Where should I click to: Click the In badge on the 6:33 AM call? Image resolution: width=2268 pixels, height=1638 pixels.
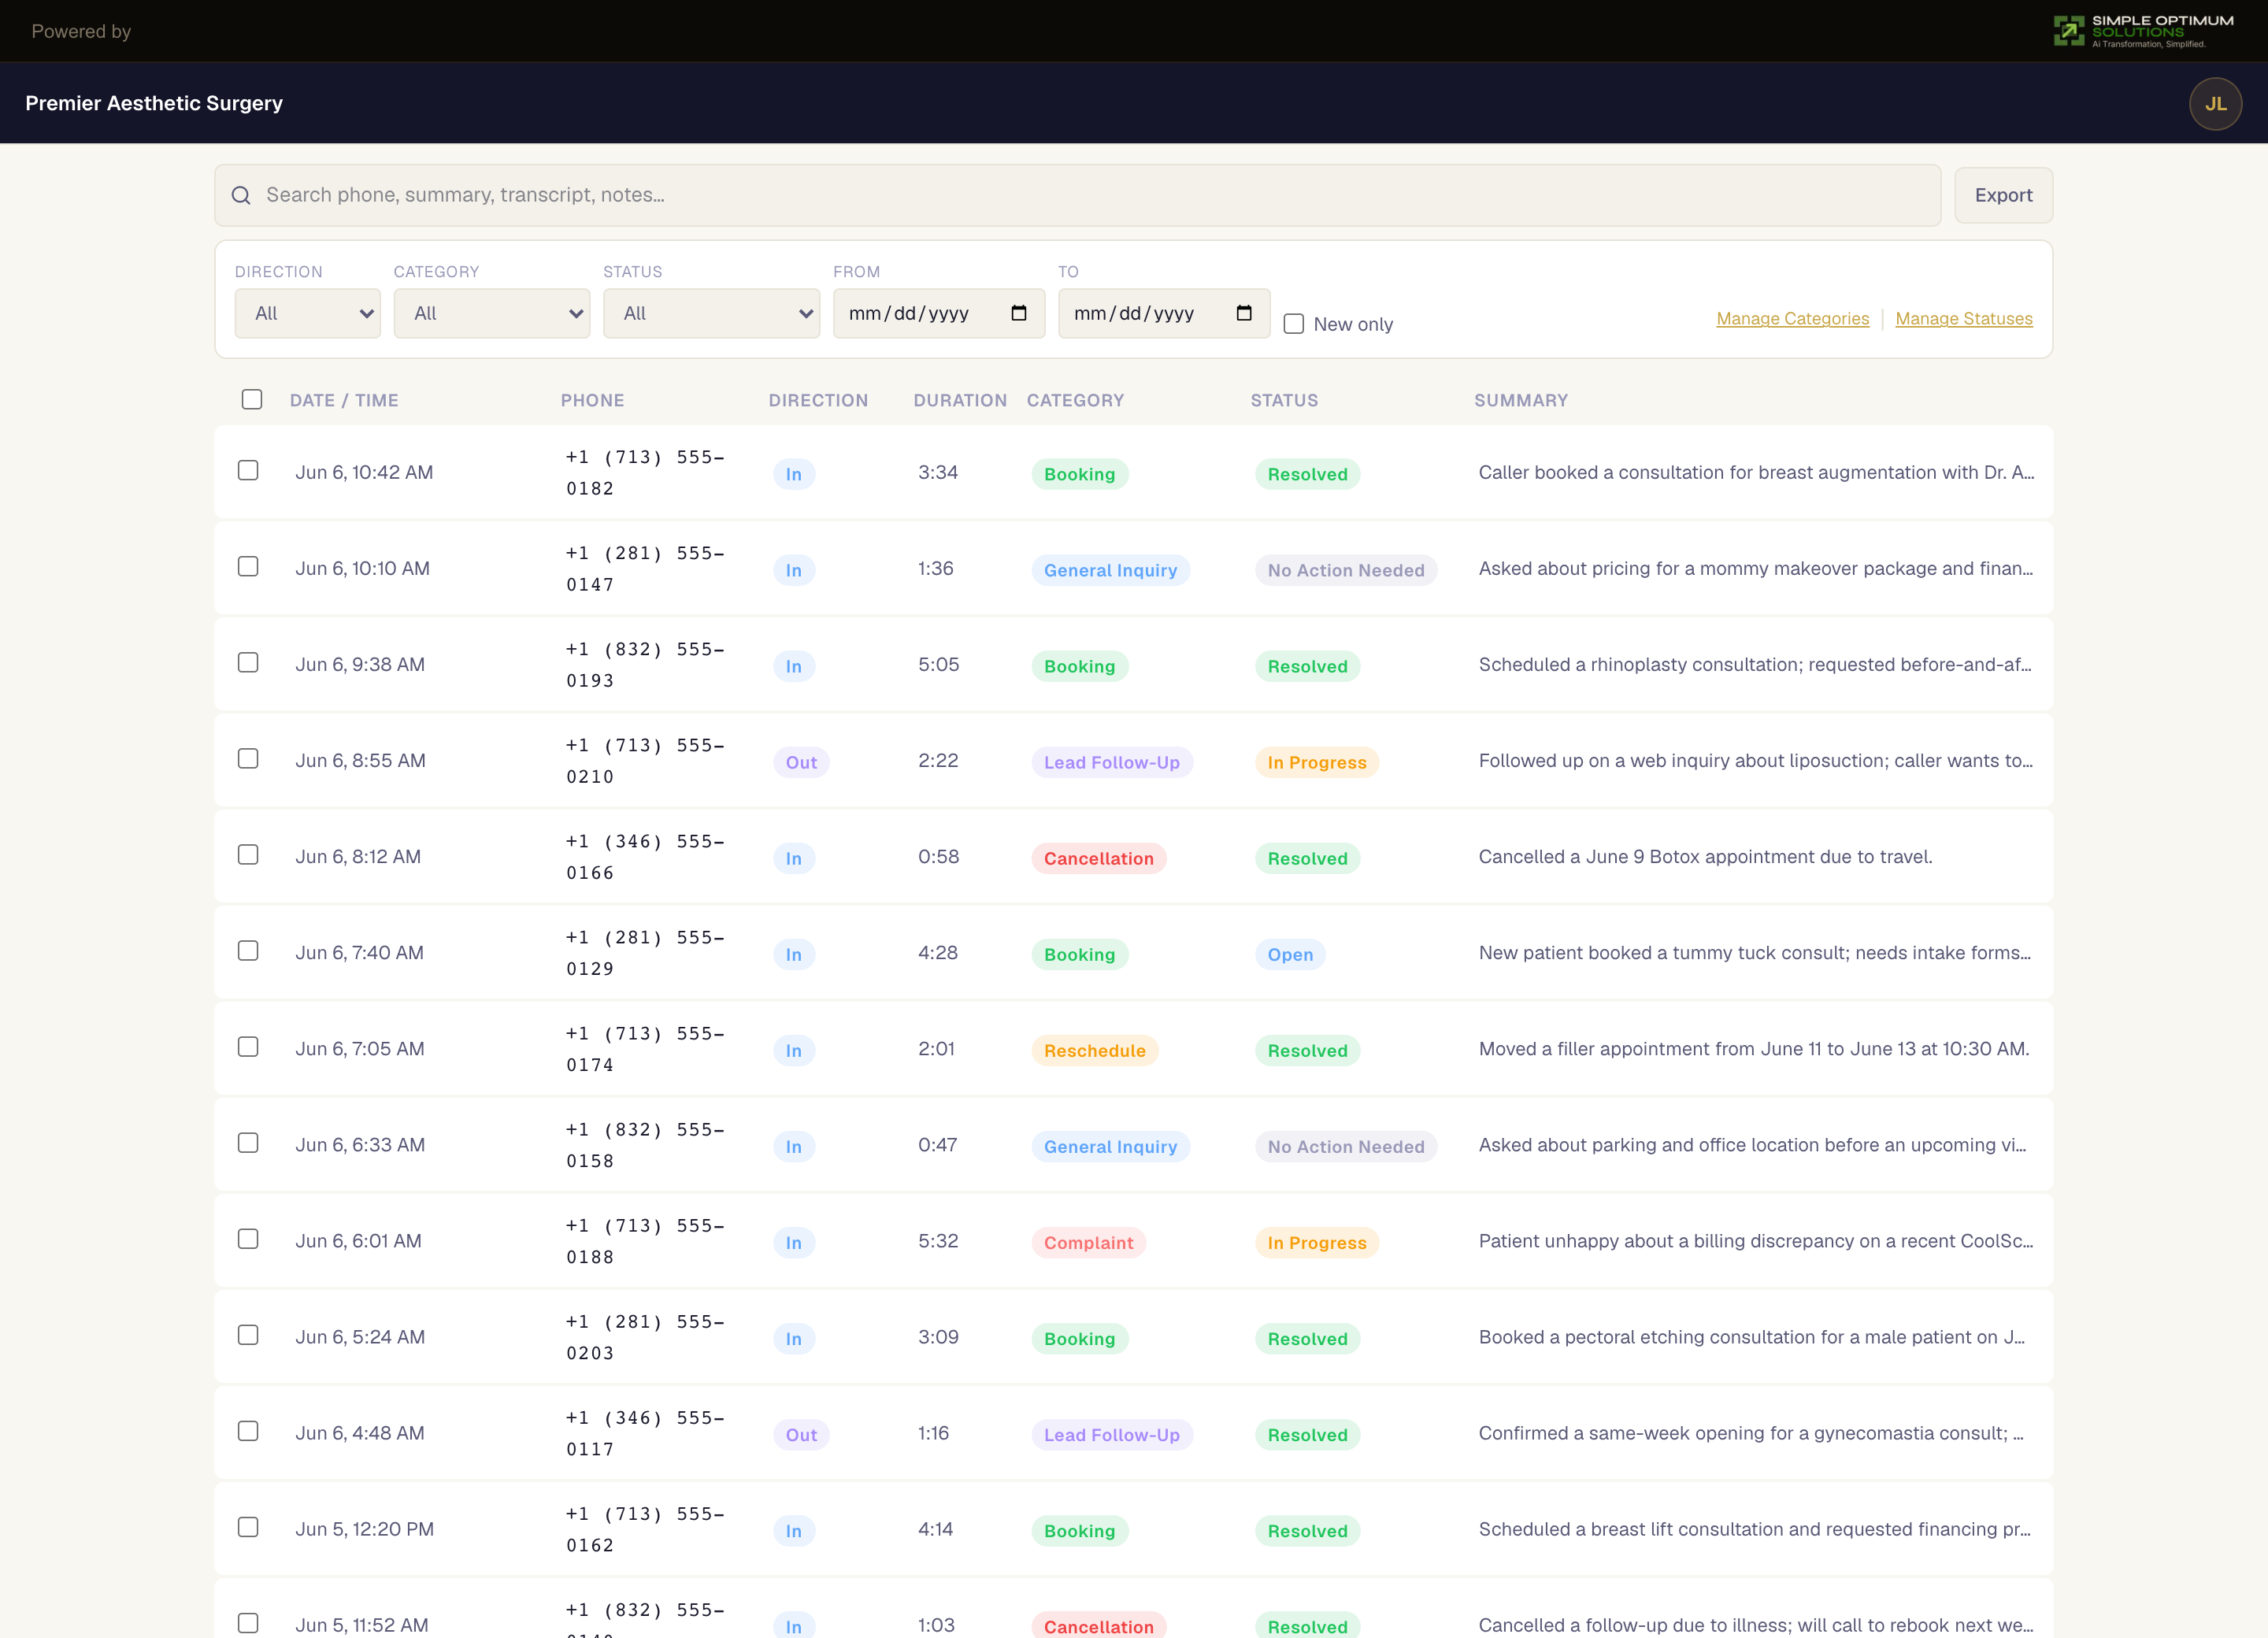[x=793, y=1146]
